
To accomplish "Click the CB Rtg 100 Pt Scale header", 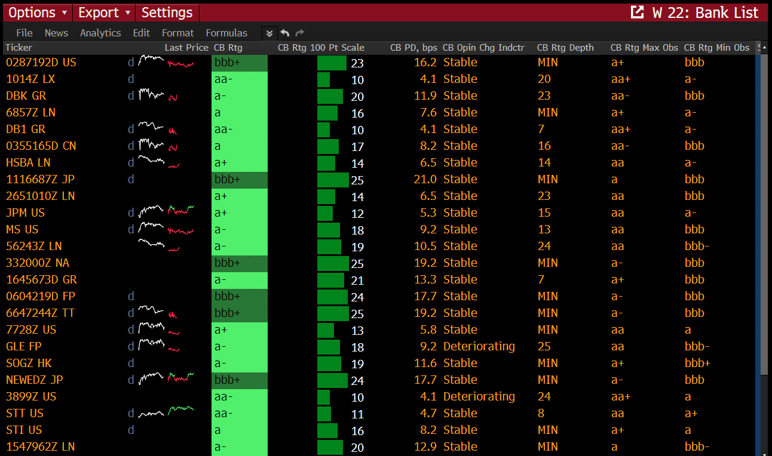I will tap(321, 48).
